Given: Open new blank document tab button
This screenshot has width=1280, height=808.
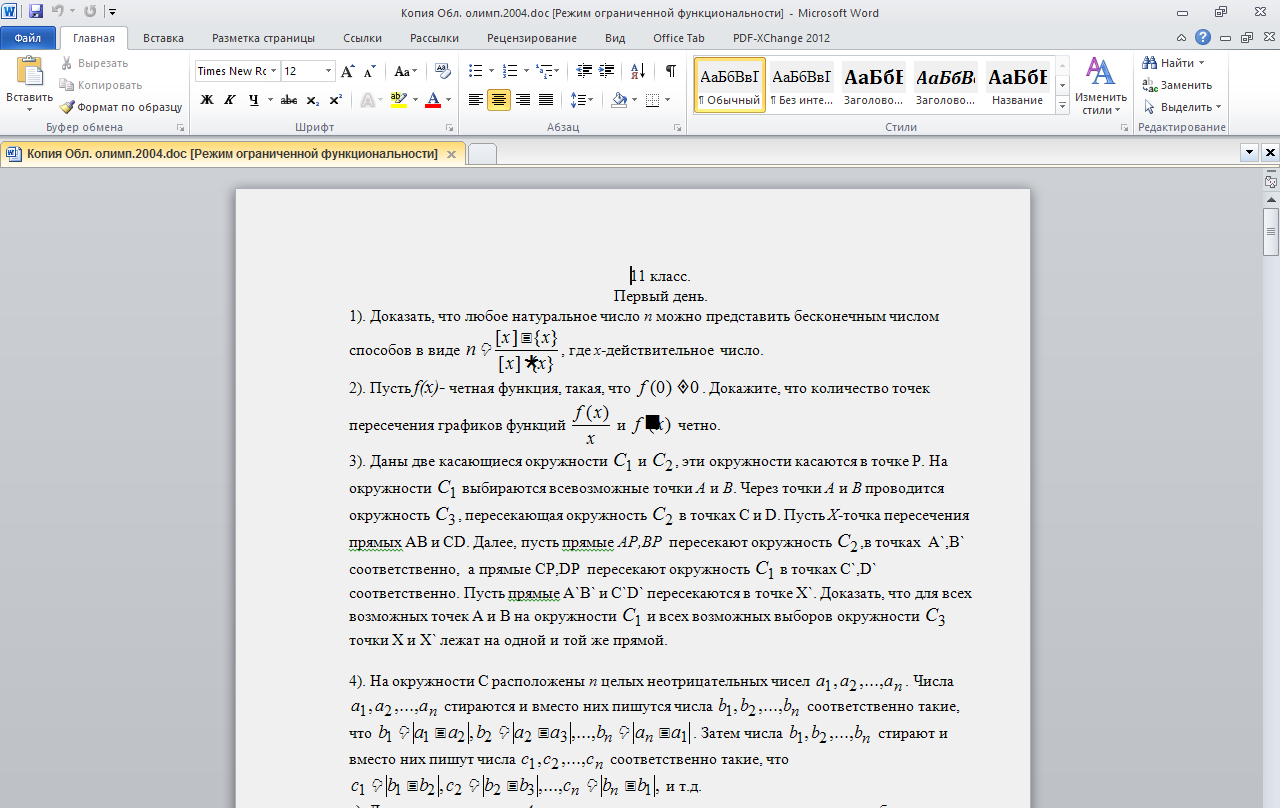Looking at the screenshot, I should click(482, 154).
